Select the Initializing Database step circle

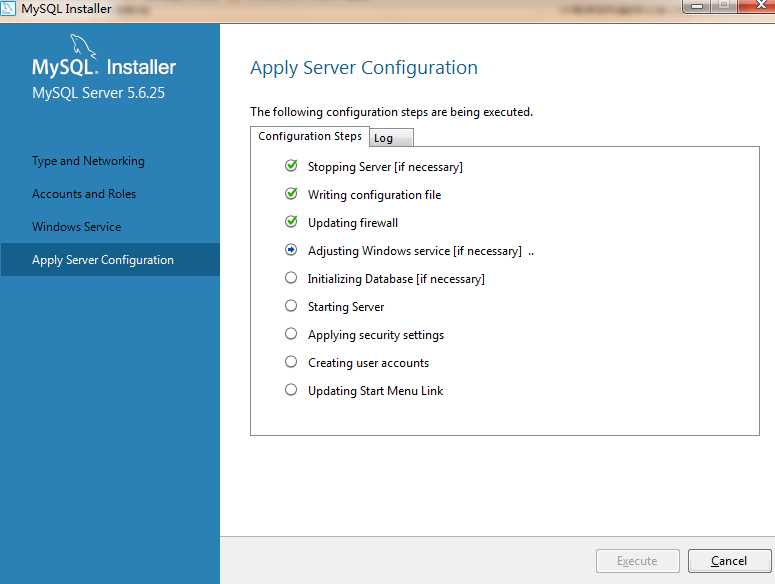291,278
